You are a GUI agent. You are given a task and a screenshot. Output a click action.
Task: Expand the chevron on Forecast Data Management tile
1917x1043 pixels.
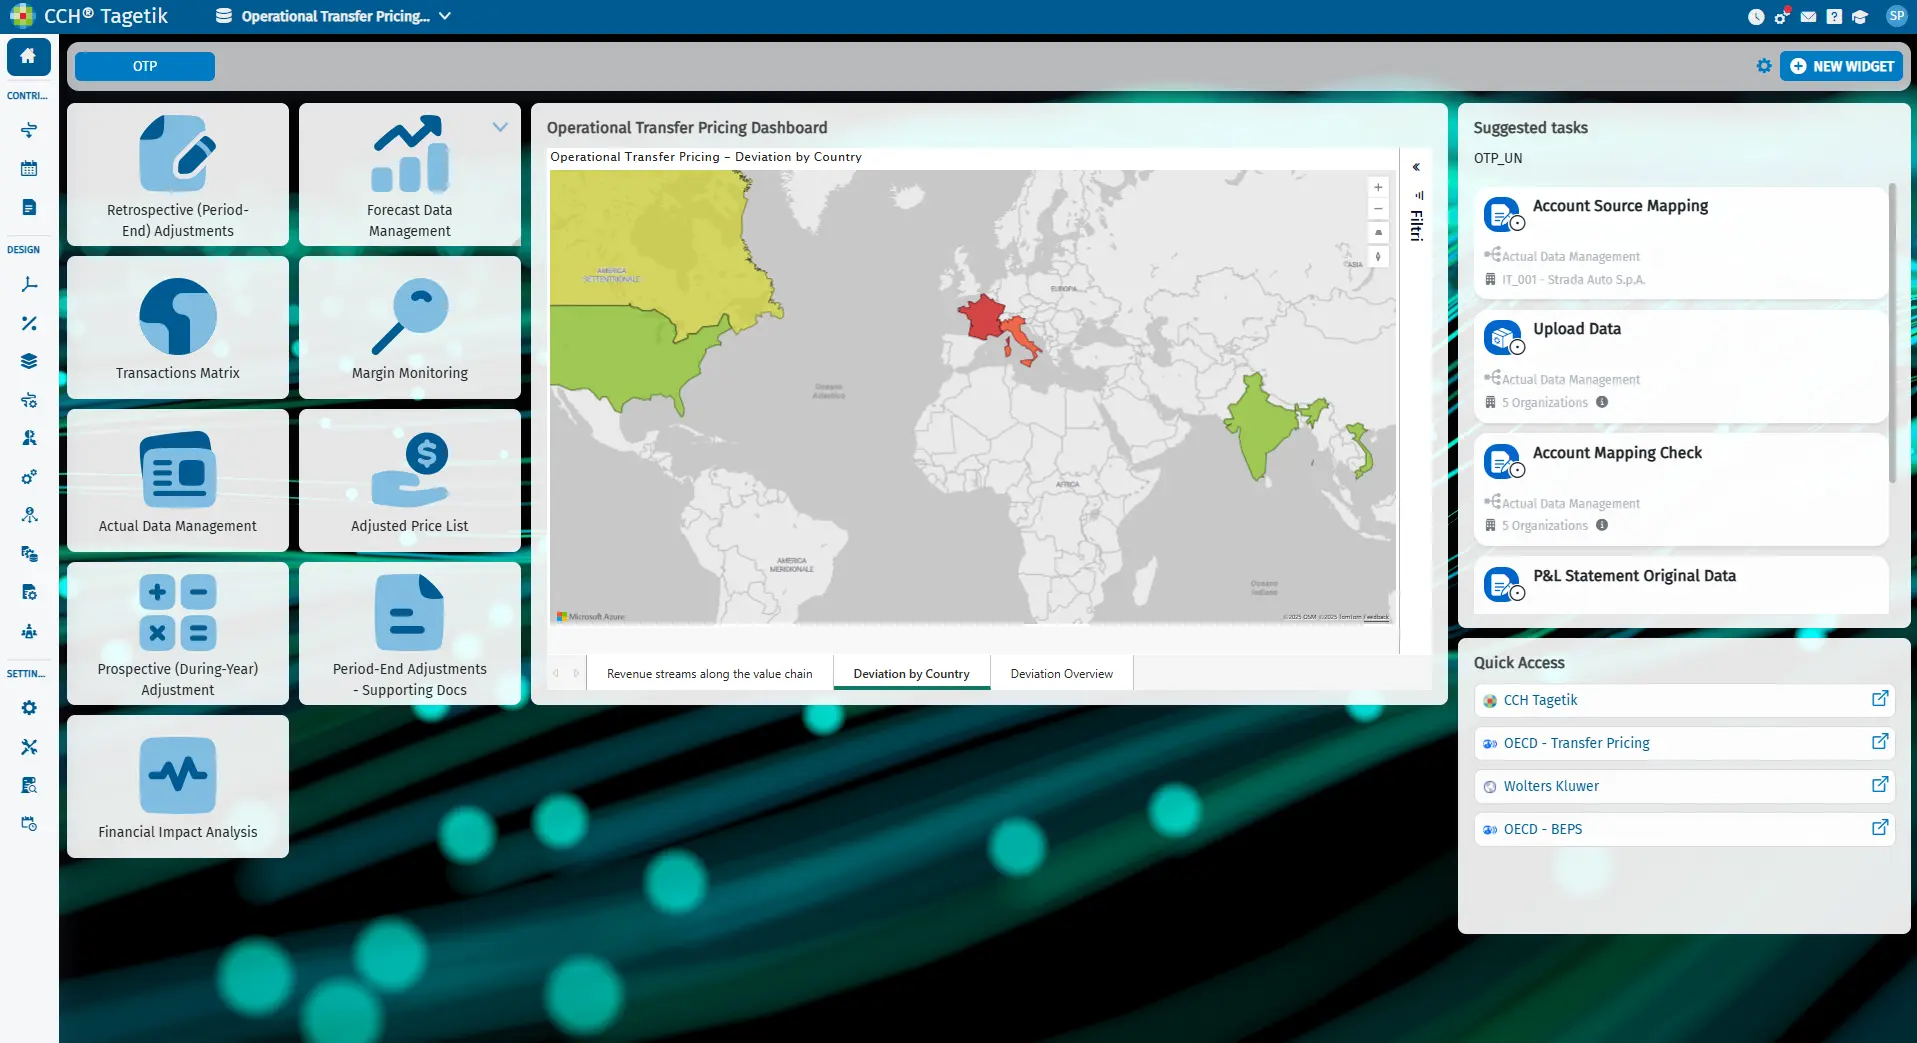coord(500,127)
